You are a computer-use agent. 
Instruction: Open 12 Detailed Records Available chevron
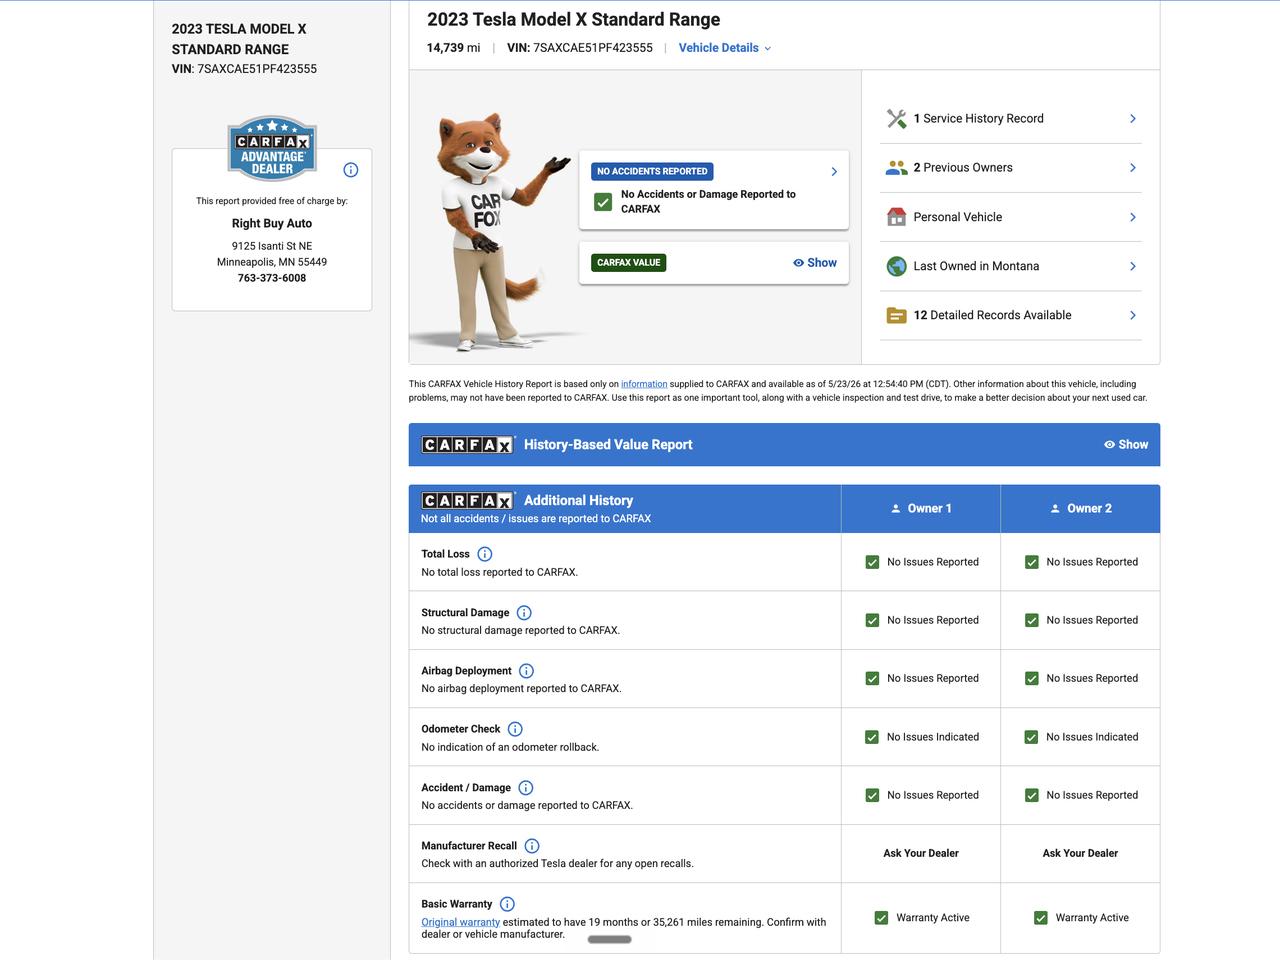[x=1133, y=315]
